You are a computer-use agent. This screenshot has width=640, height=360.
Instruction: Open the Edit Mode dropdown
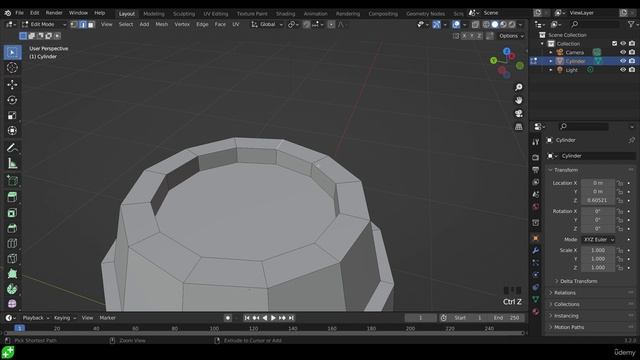tap(44, 24)
